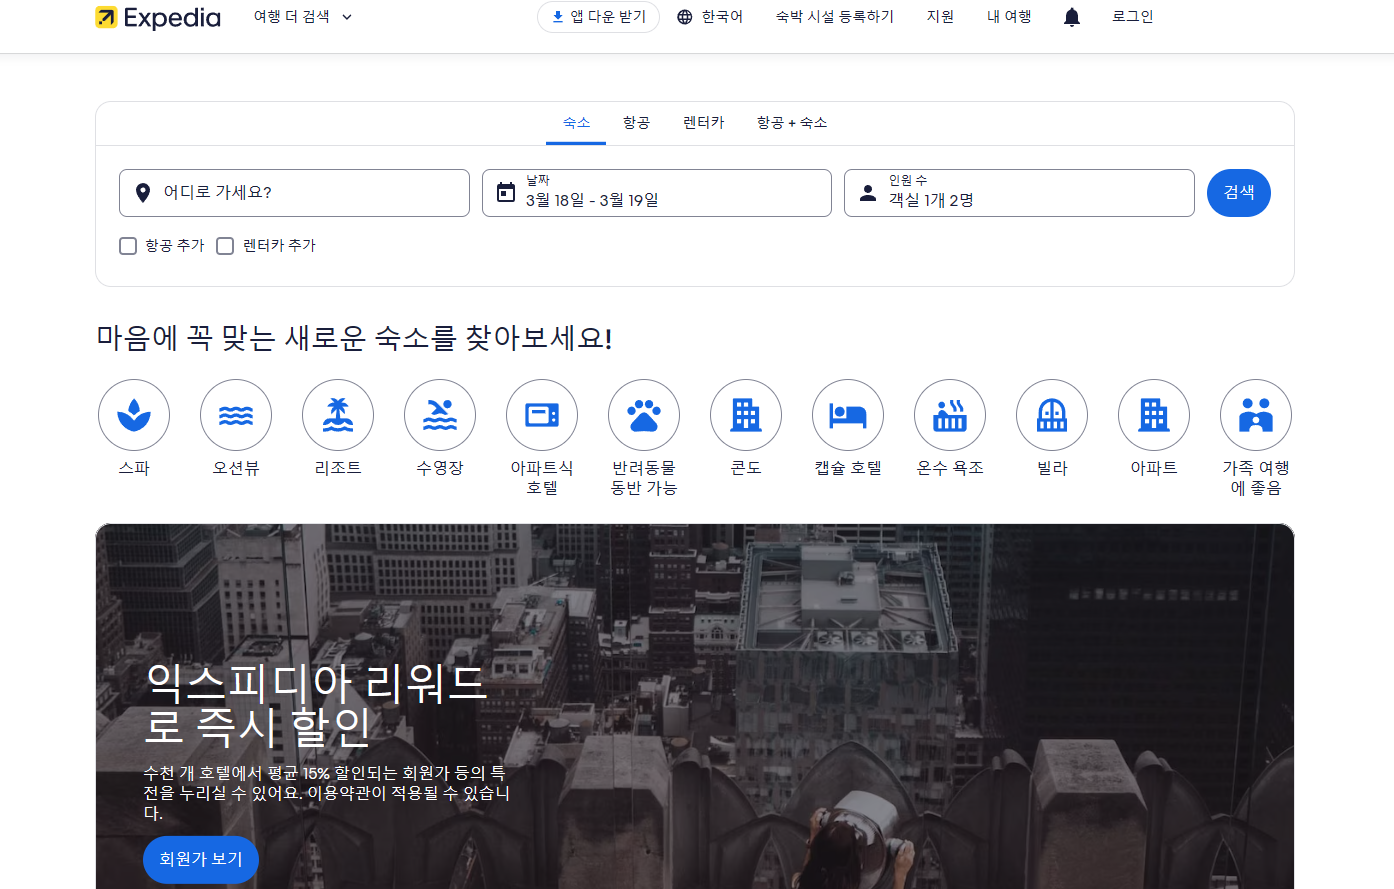Check 항공 추가 to bundle flights
This screenshot has height=889, width=1394.
pyautogui.click(x=128, y=245)
